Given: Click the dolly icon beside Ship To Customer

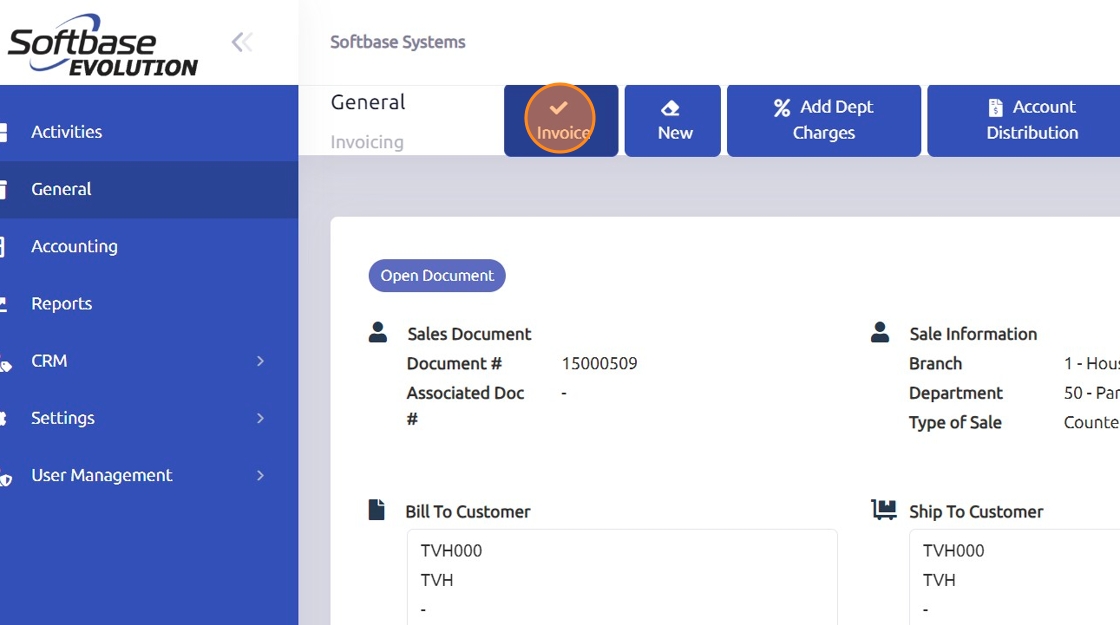Looking at the screenshot, I should click(884, 509).
